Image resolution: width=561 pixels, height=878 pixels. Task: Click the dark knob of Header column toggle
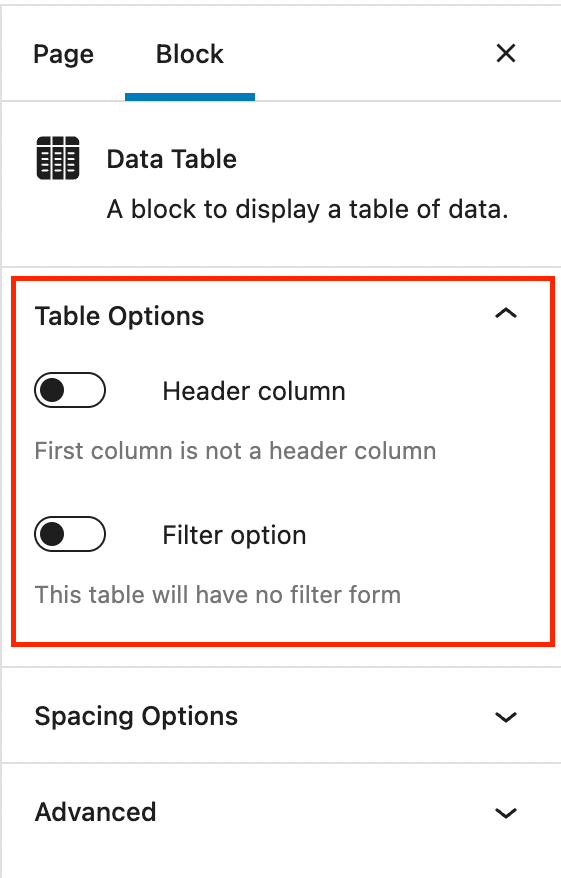53,390
